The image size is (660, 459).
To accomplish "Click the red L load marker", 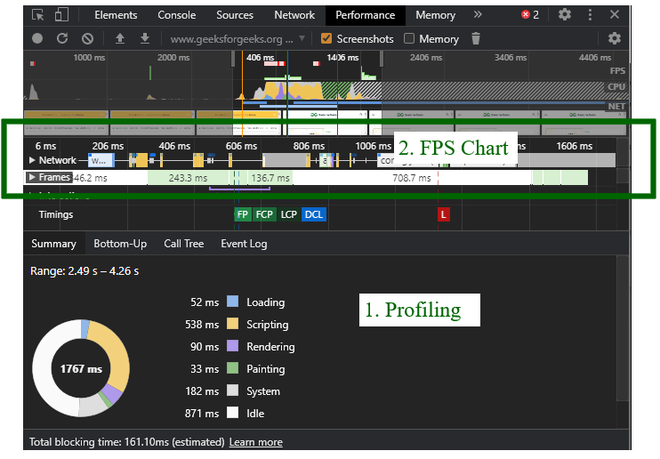I will coord(443,215).
